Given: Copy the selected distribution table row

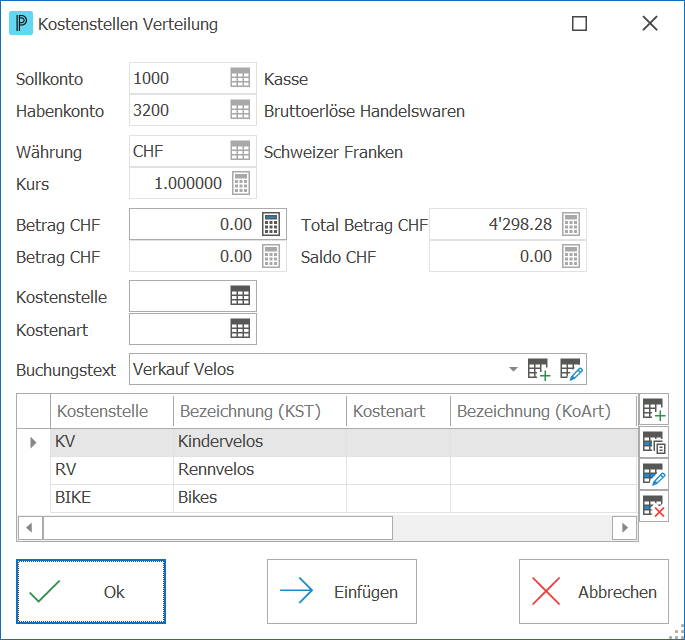Looking at the screenshot, I should (654, 442).
